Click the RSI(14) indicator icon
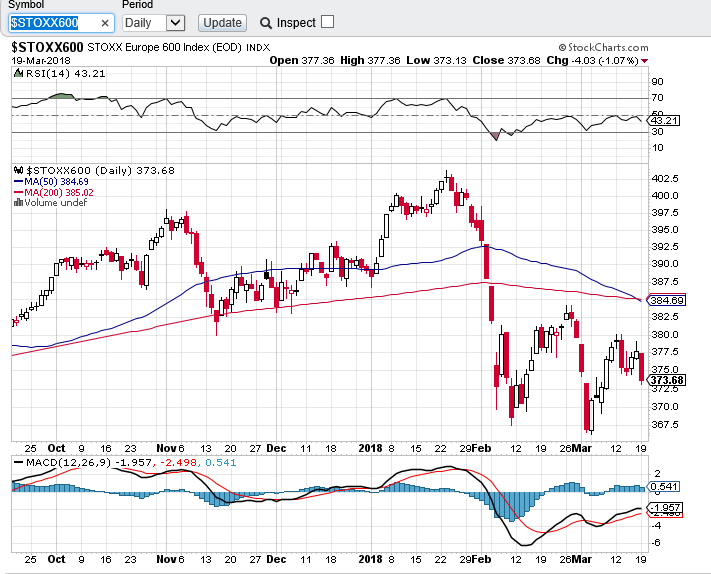Viewport: 711px width, 574px height. 18,73
